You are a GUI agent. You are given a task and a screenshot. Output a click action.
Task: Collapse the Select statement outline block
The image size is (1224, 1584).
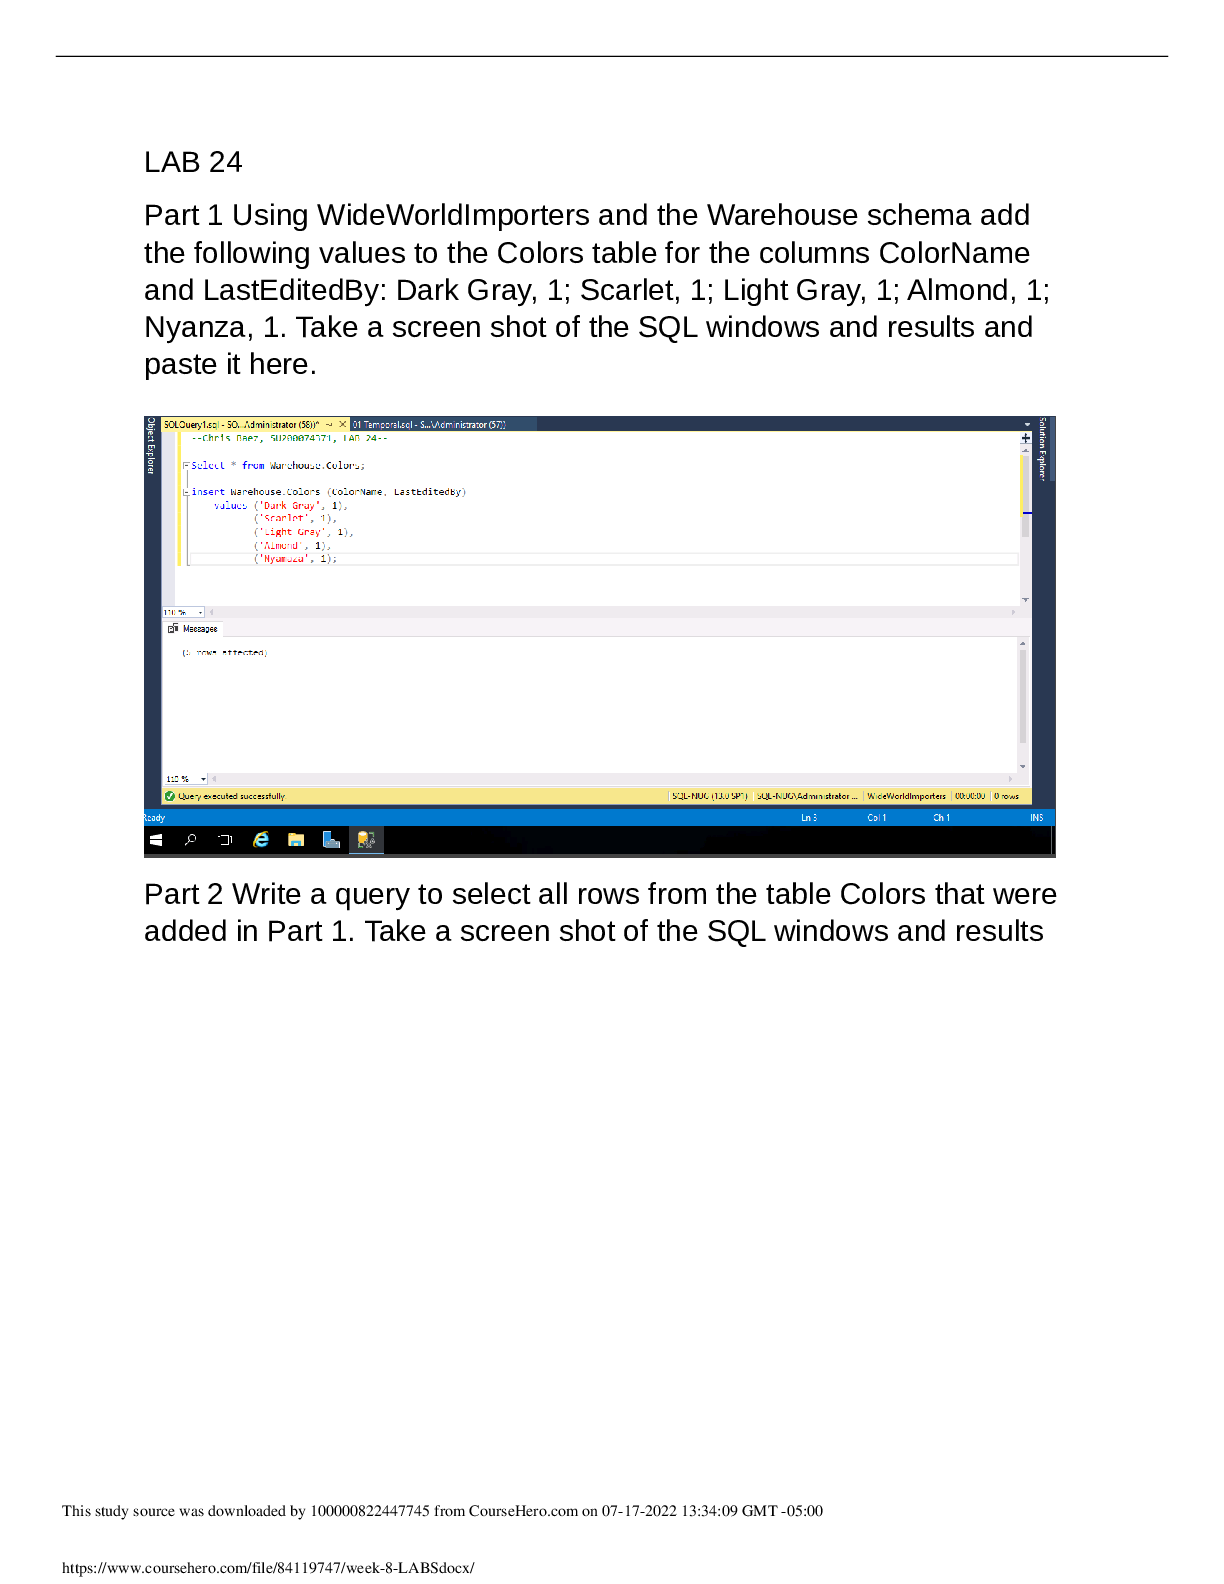(186, 465)
